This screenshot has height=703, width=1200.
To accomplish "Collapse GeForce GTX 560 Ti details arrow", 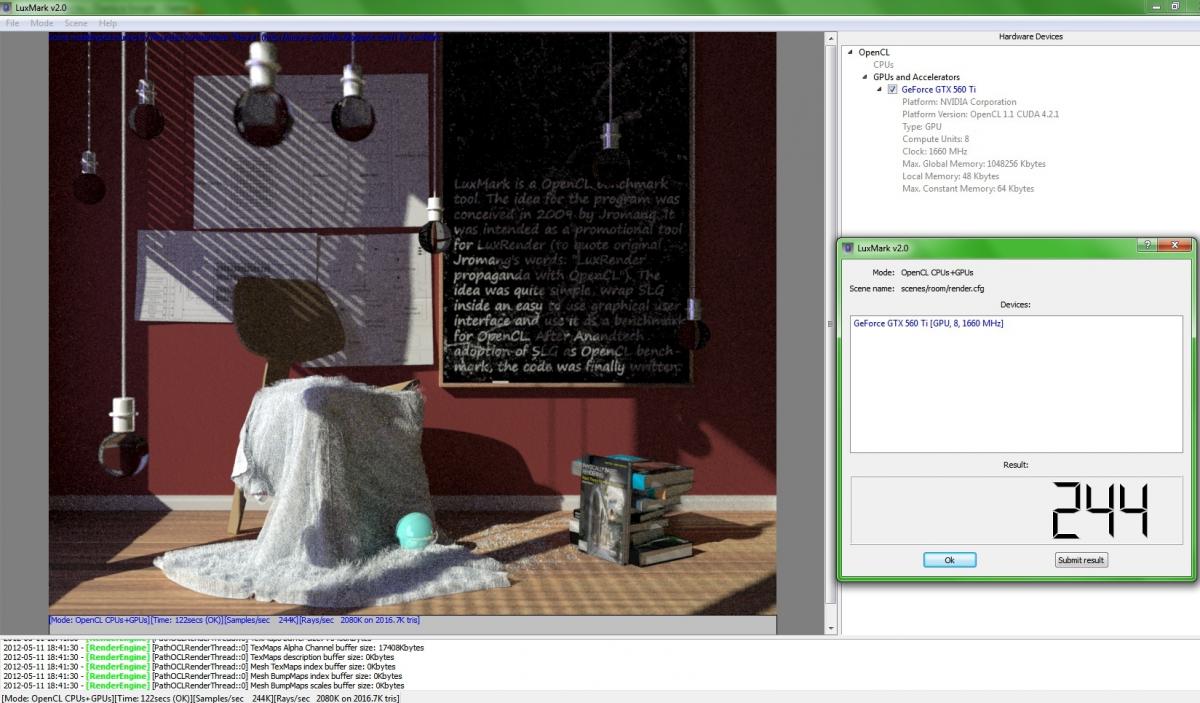I will pyautogui.click(x=878, y=89).
